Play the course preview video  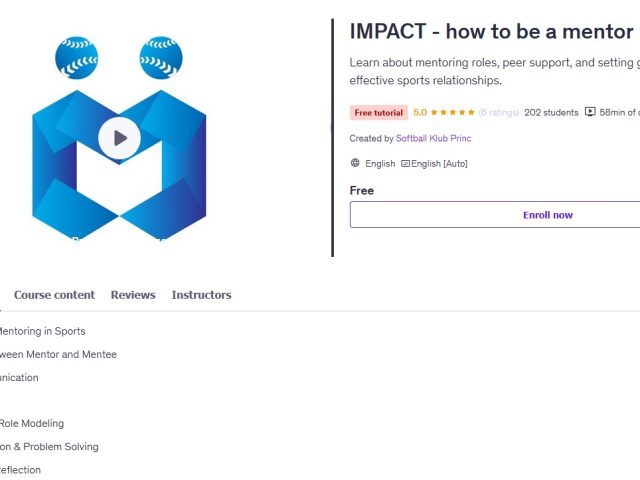tap(119, 138)
